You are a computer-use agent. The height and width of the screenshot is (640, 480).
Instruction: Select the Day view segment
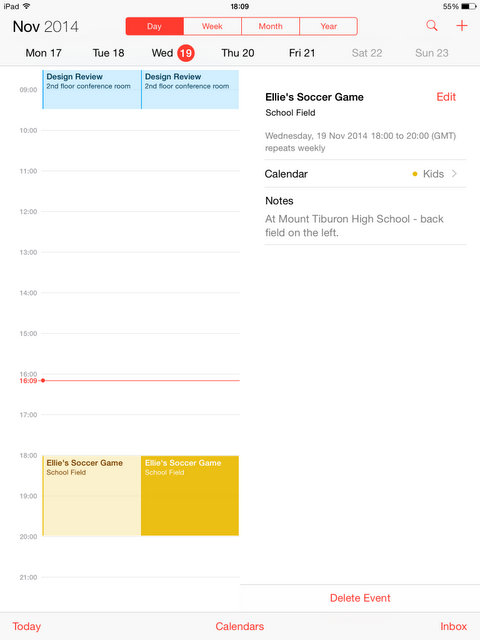(155, 26)
